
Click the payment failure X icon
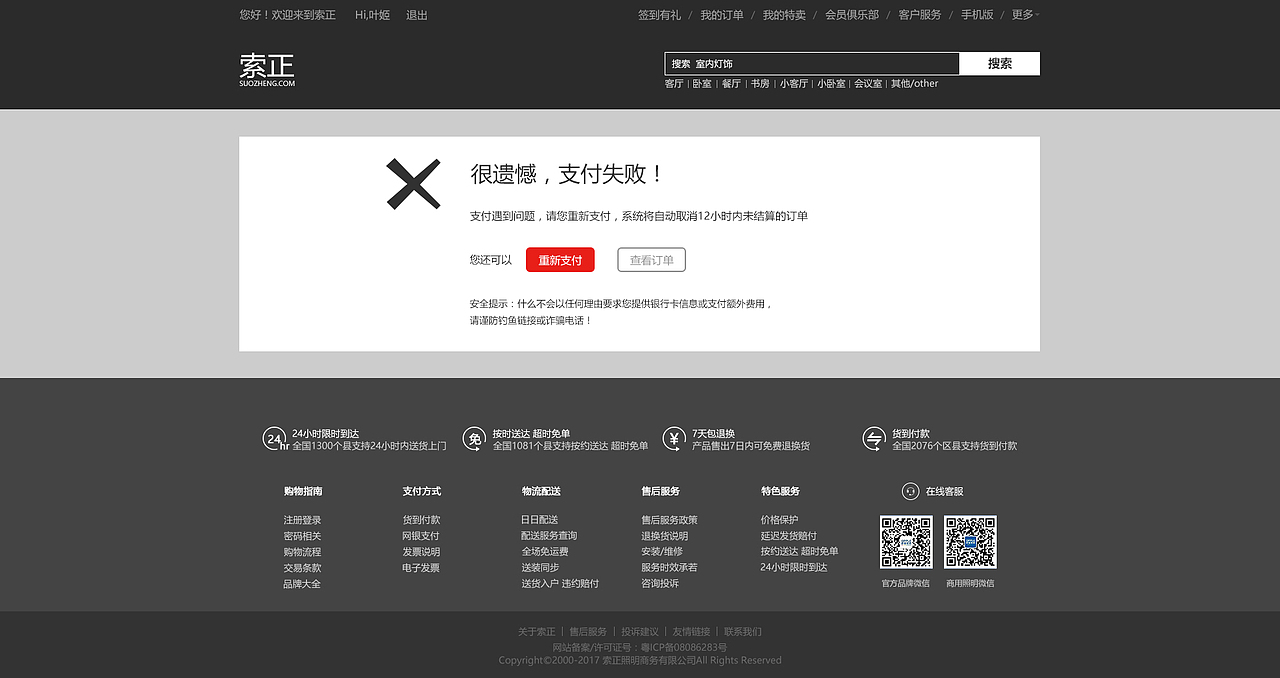pos(413,185)
